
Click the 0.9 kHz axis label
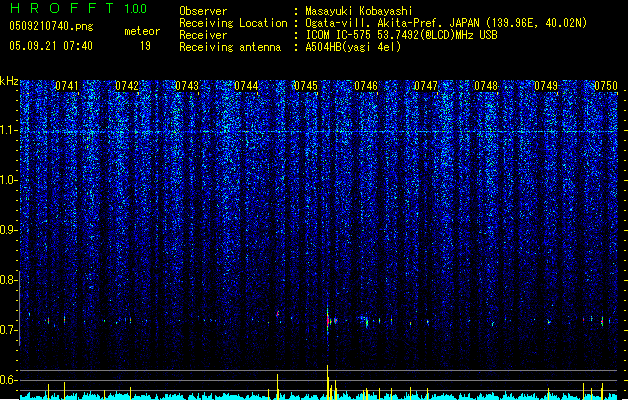(x=8, y=230)
